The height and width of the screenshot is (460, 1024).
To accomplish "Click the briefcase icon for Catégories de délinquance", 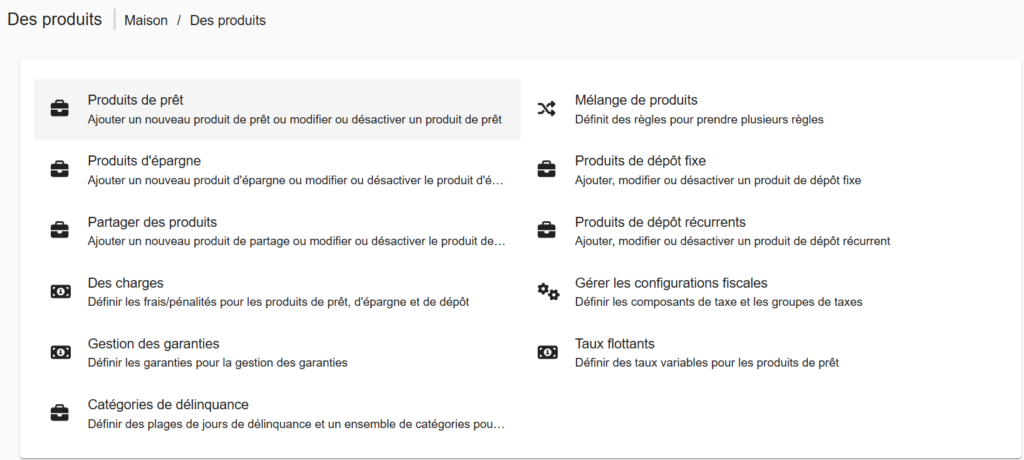I will click(60, 413).
